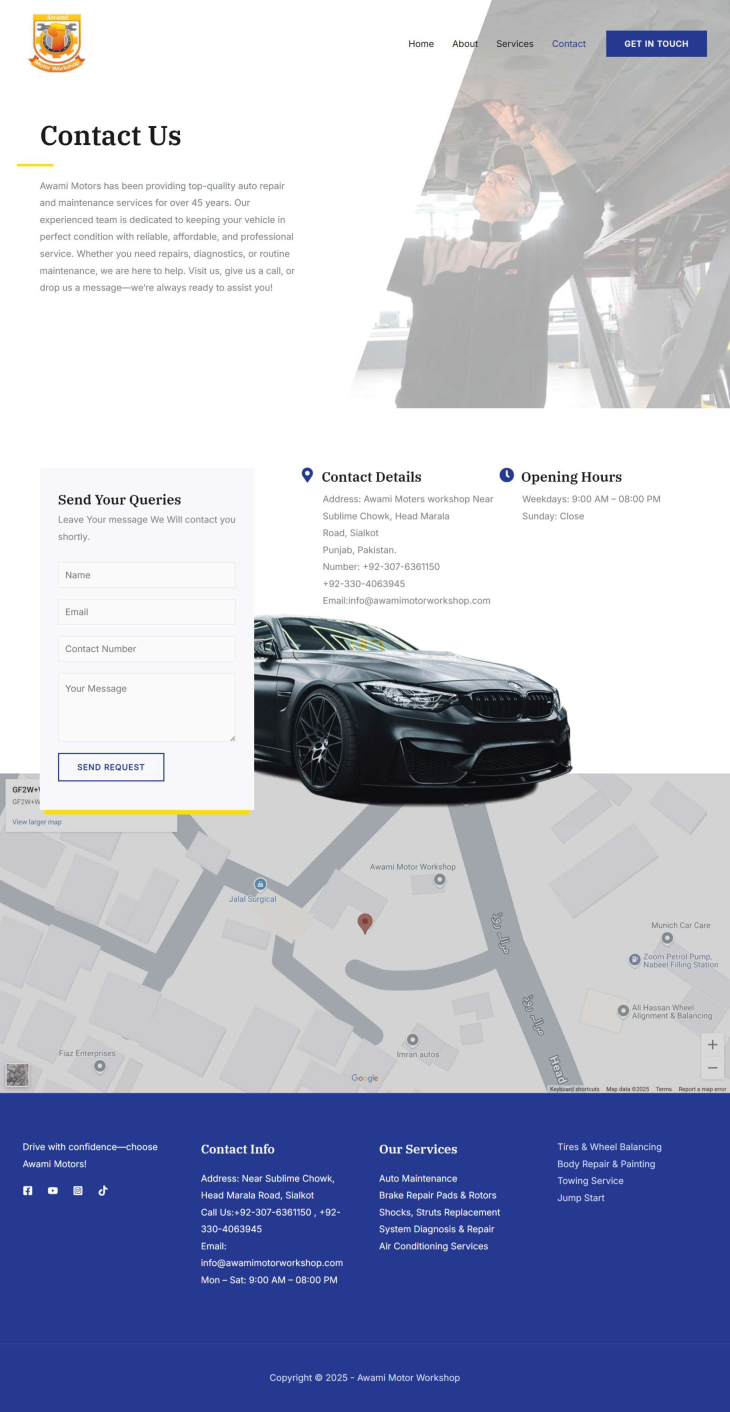730x1412 pixels.
Task: Click the map pin icon beside Contact Details
Action: pos(307,475)
